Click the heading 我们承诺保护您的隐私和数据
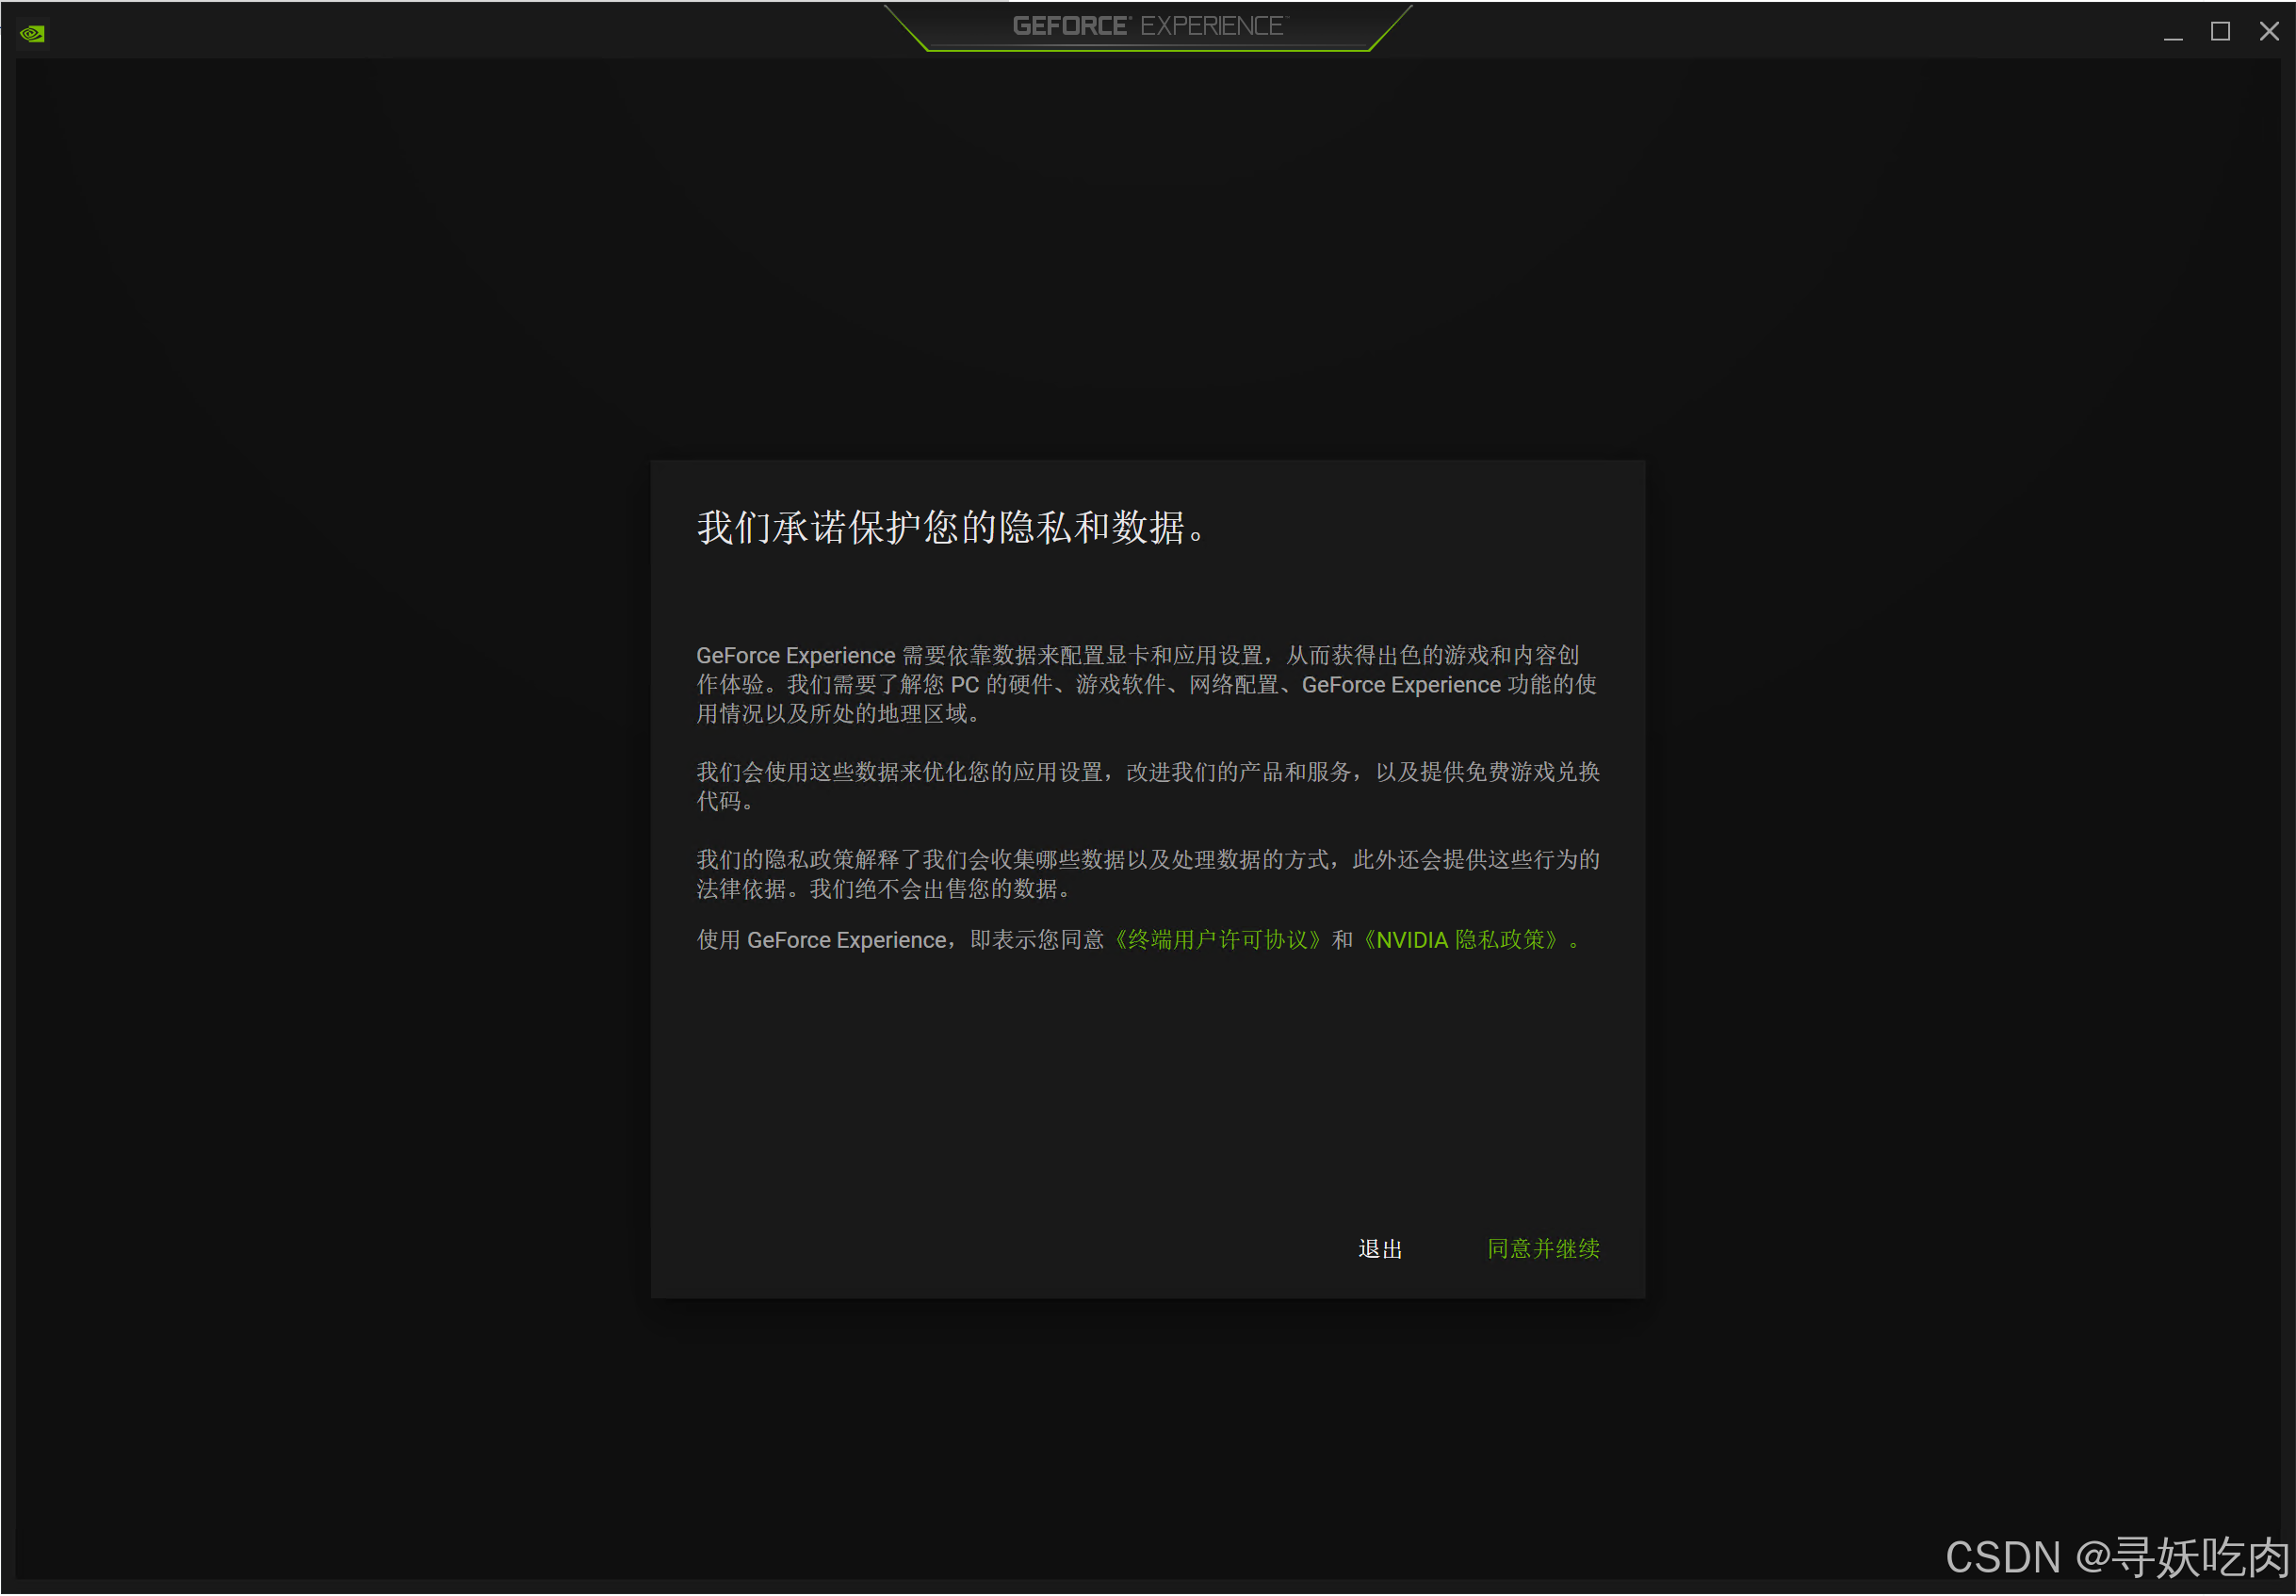The image size is (2296, 1596). click(x=950, y=527)
